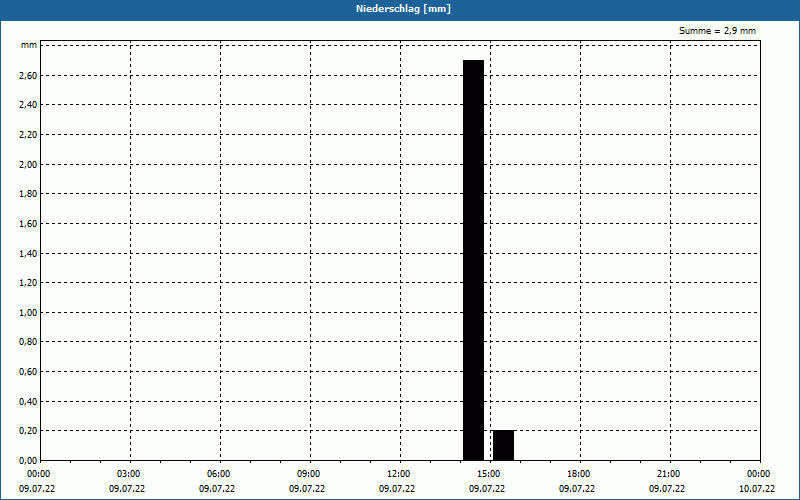
Task: Click the 09.07.22 date beneath 15:00
Action: click(x=487, y=489)
